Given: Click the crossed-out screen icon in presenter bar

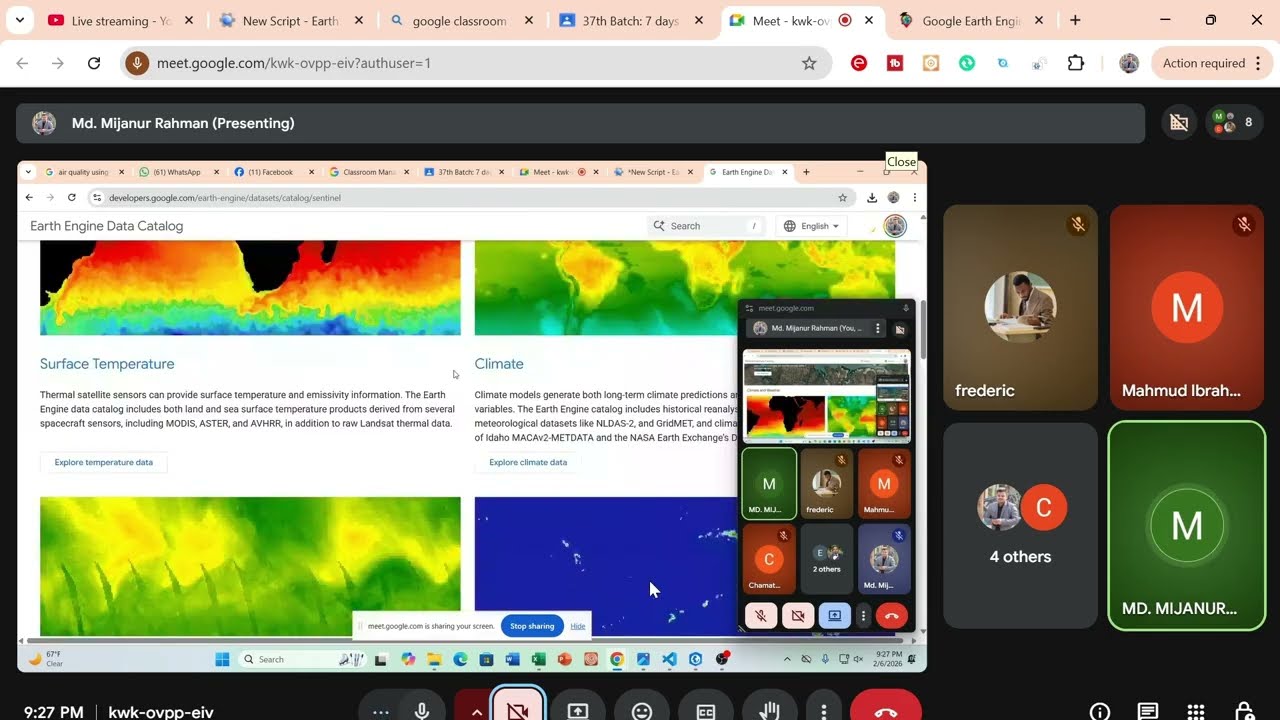Looking at the screenshot, I should pyautogui.click(x=1179, y=122).
